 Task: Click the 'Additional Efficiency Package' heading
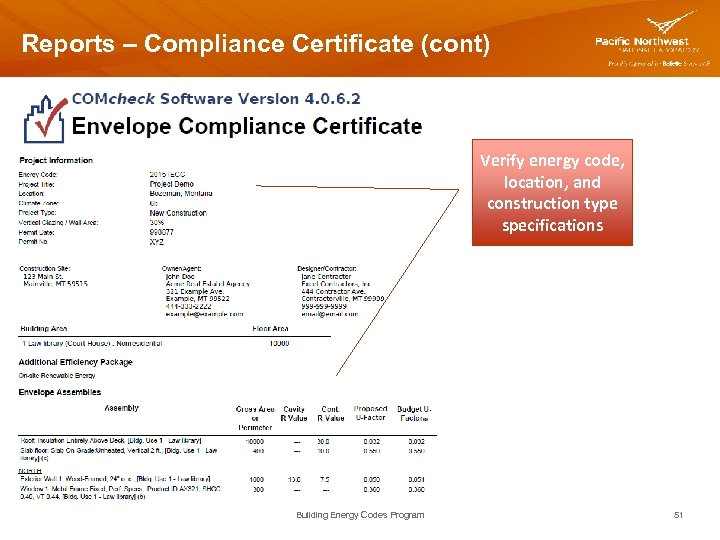(x=76, y=362)
